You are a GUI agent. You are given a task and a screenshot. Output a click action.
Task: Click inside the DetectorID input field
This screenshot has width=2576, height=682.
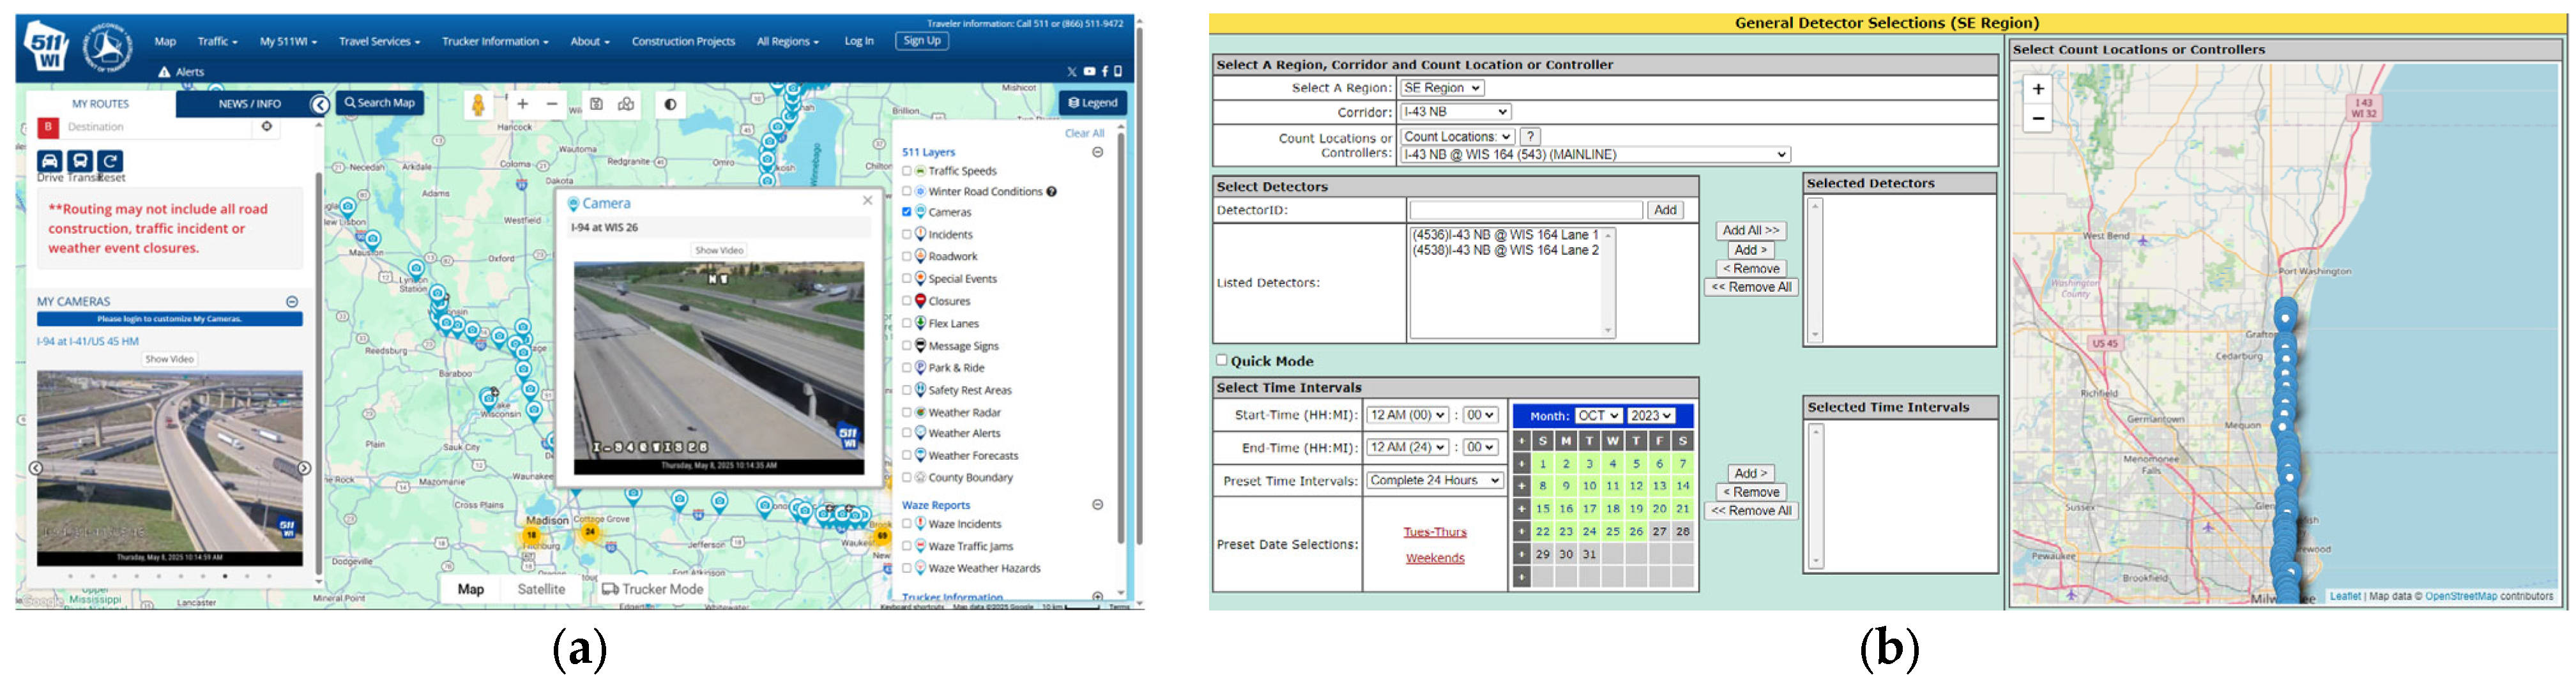[x=1525, y=211]
